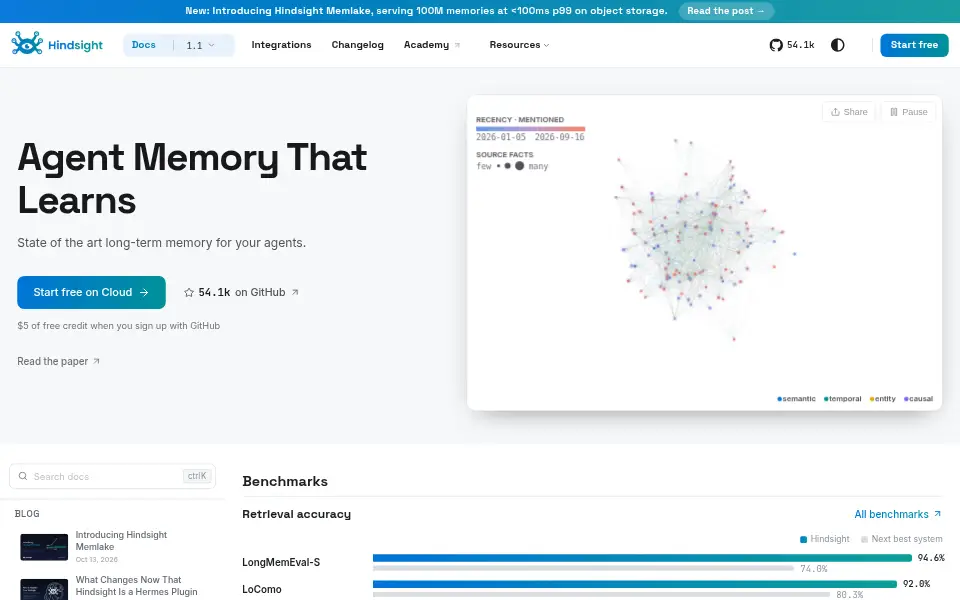Click the Introducing Hindsight Memlake blog title
Image resolution: width=960 pixels, height=600 pixels.
pos(121,541)
